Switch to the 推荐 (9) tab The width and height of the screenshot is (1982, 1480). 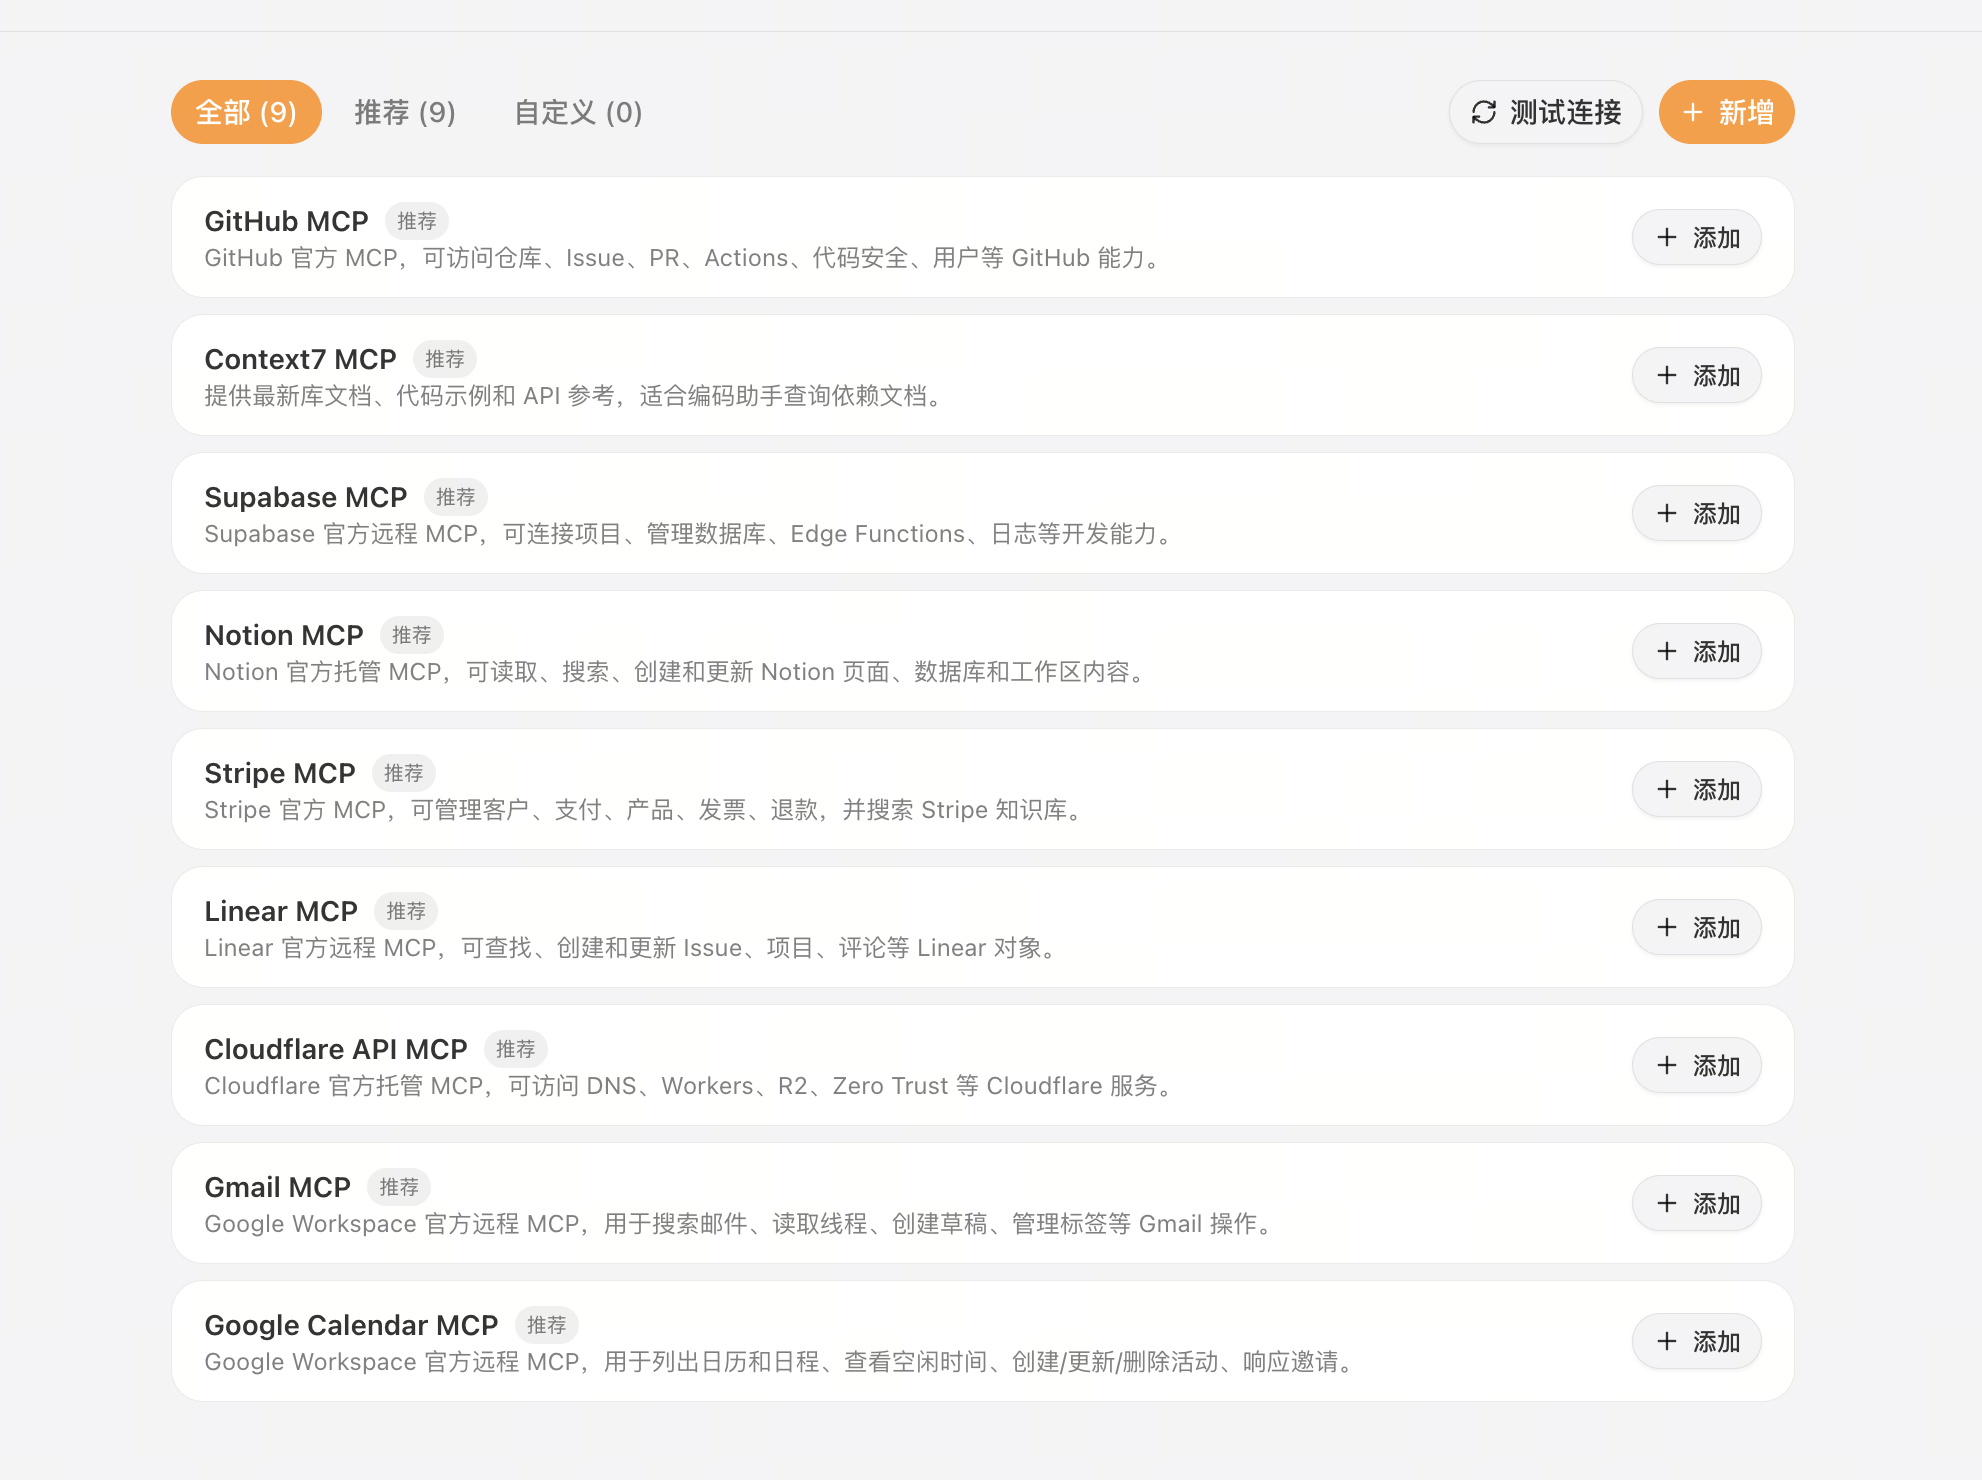405,112
